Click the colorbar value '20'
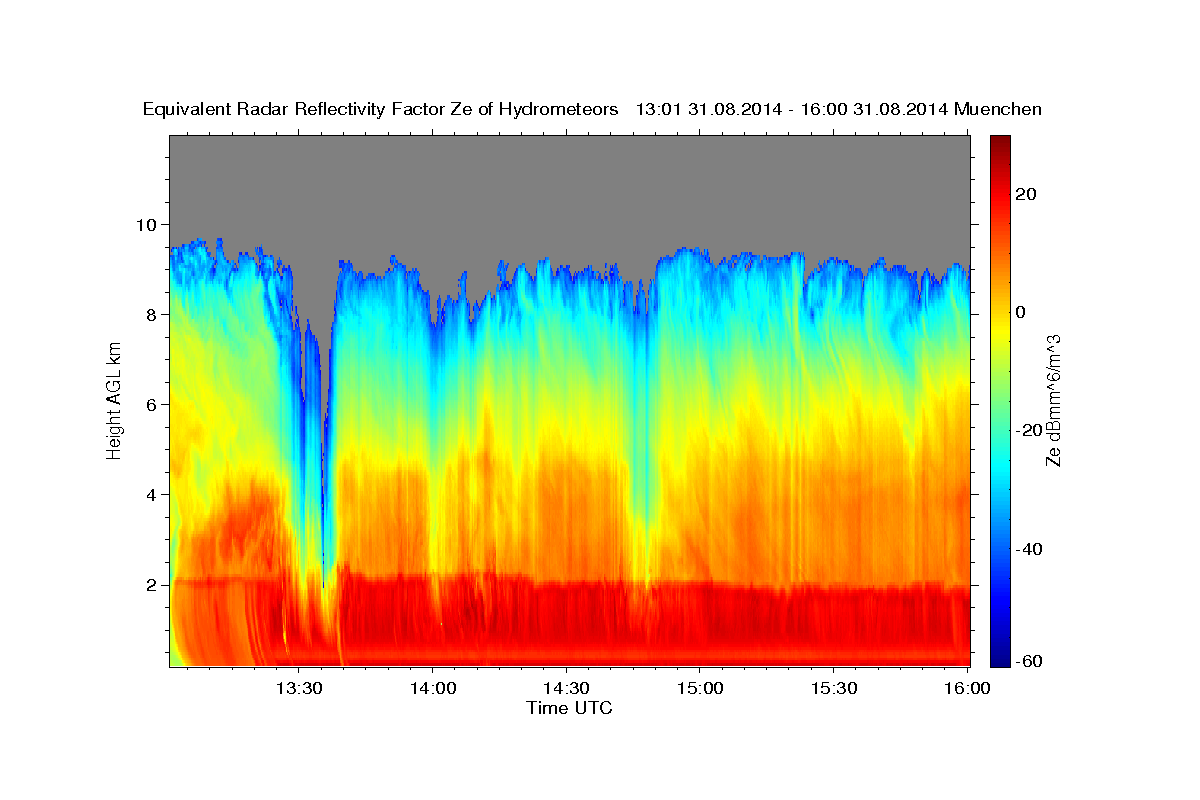Viewport: 1200px width, 800px height. pos(1027,194)
